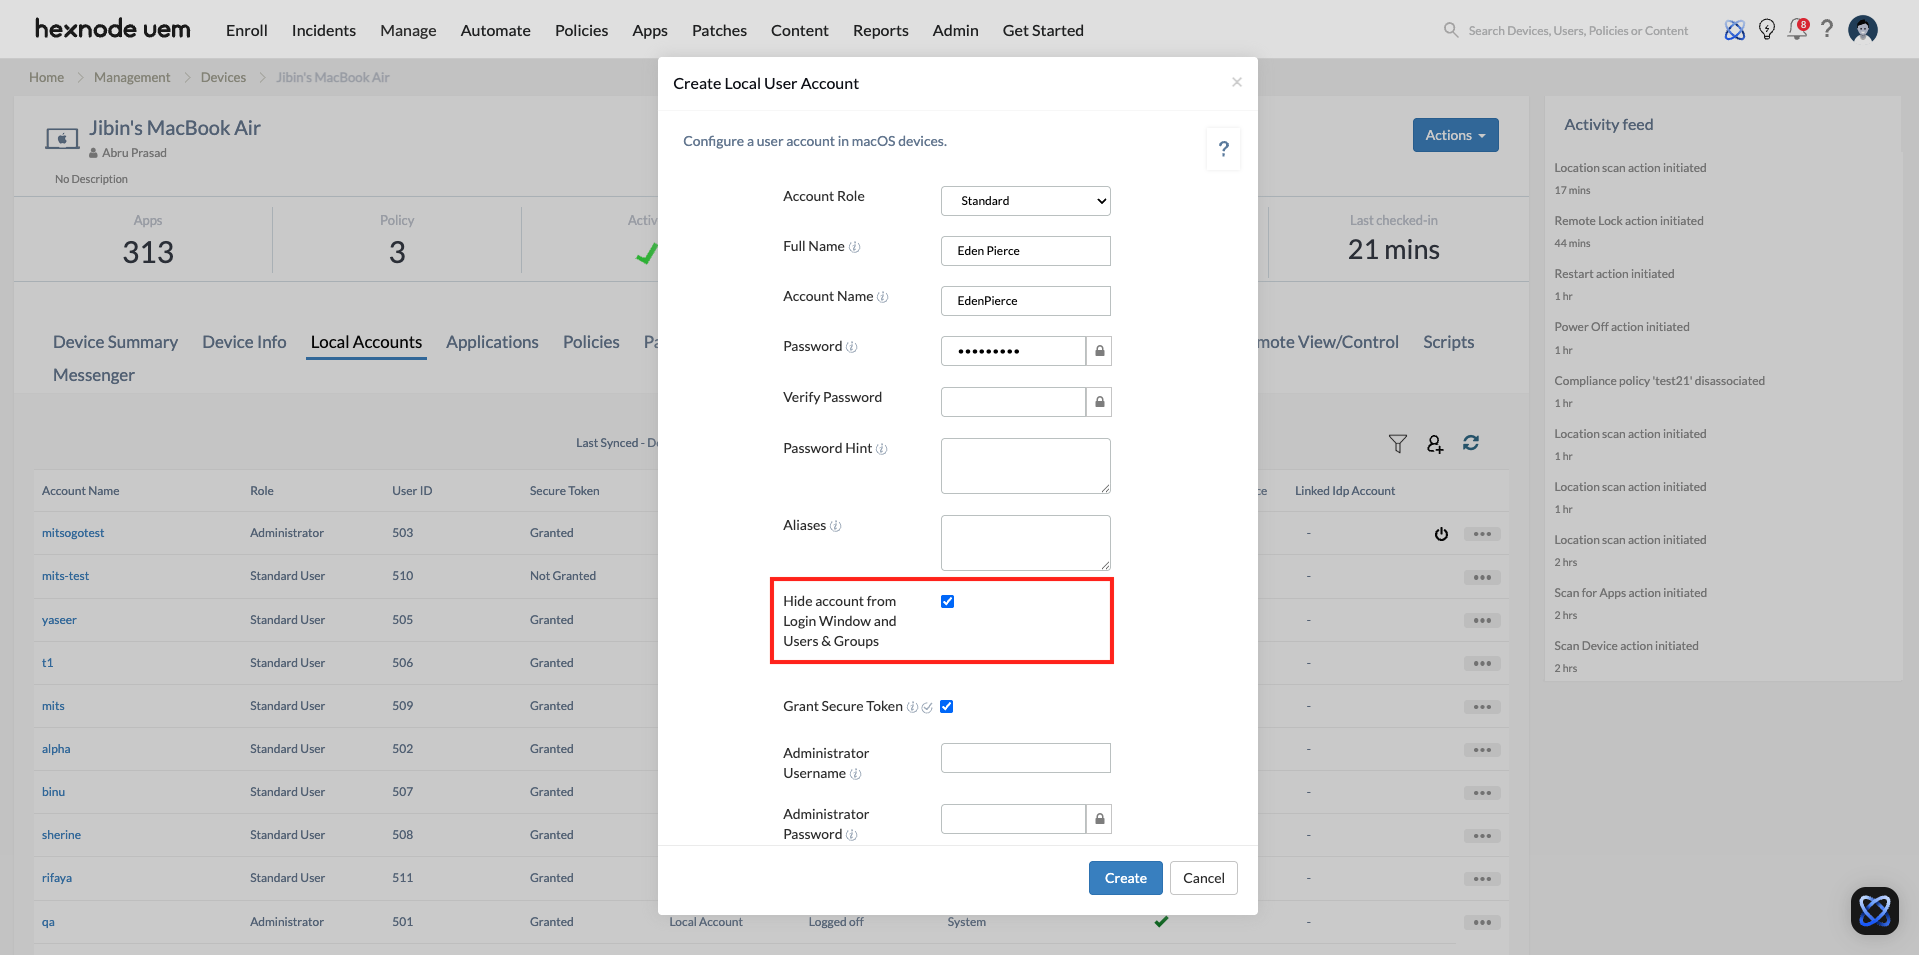Click the question mark help box in dialog

click(1223, 149)
